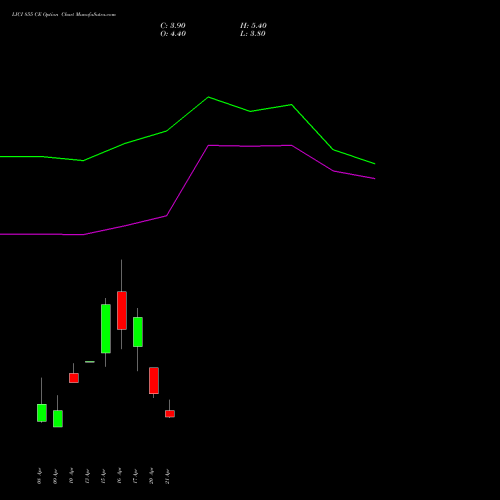
Task: Select the 15 Apr date label
Action: 104,476
